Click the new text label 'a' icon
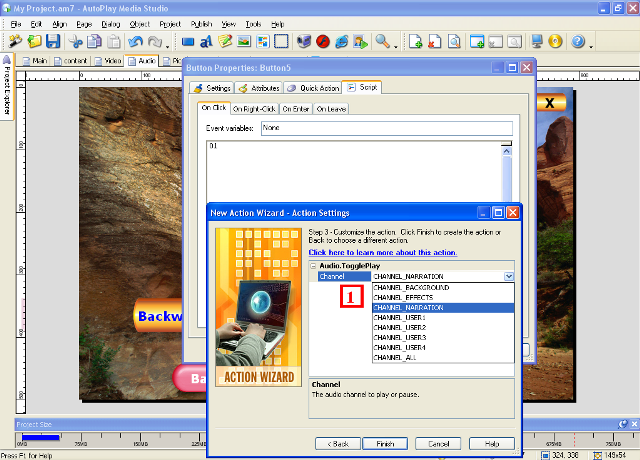 (x=206, y=42)
